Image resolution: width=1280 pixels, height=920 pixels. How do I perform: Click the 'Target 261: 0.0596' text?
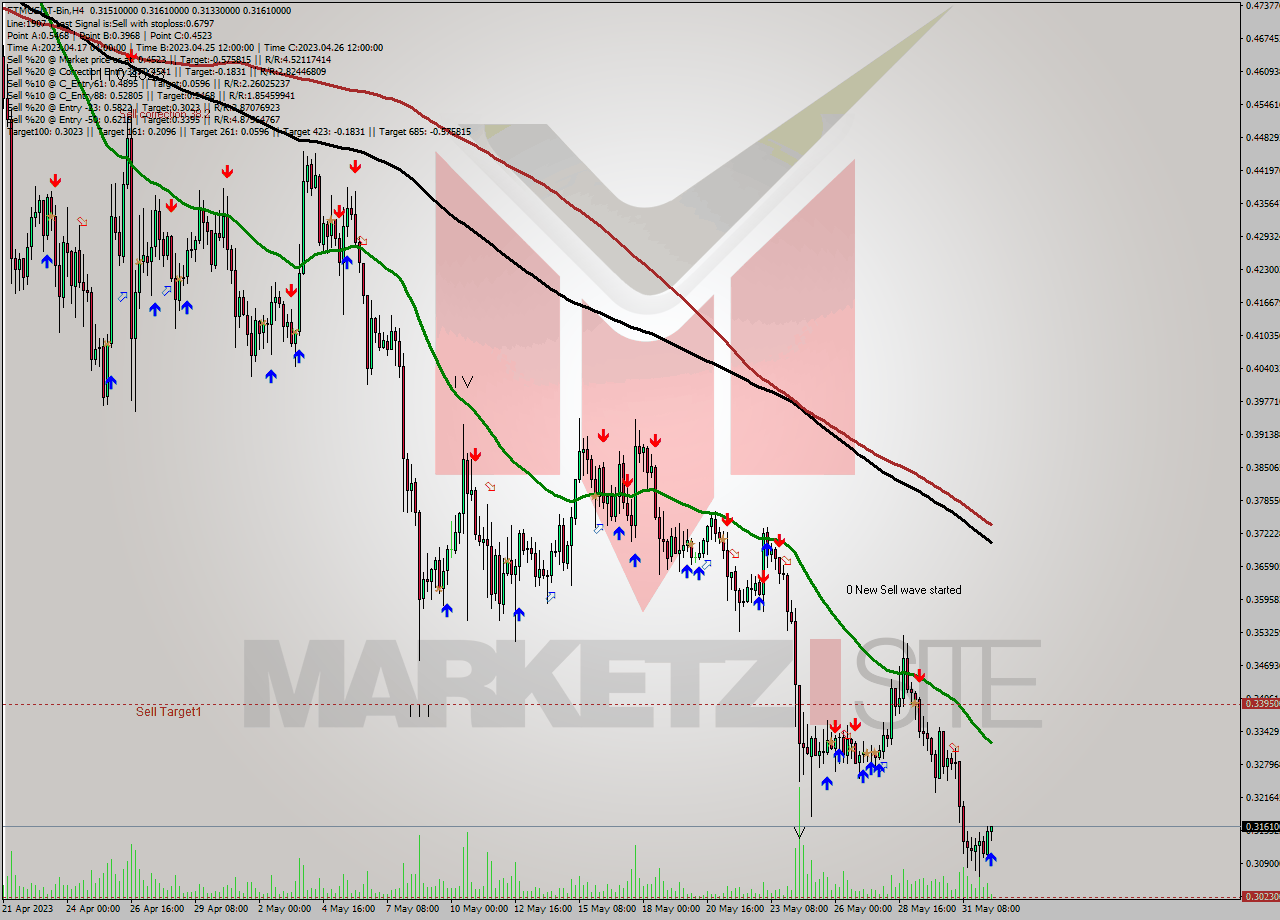coord(229,132)
